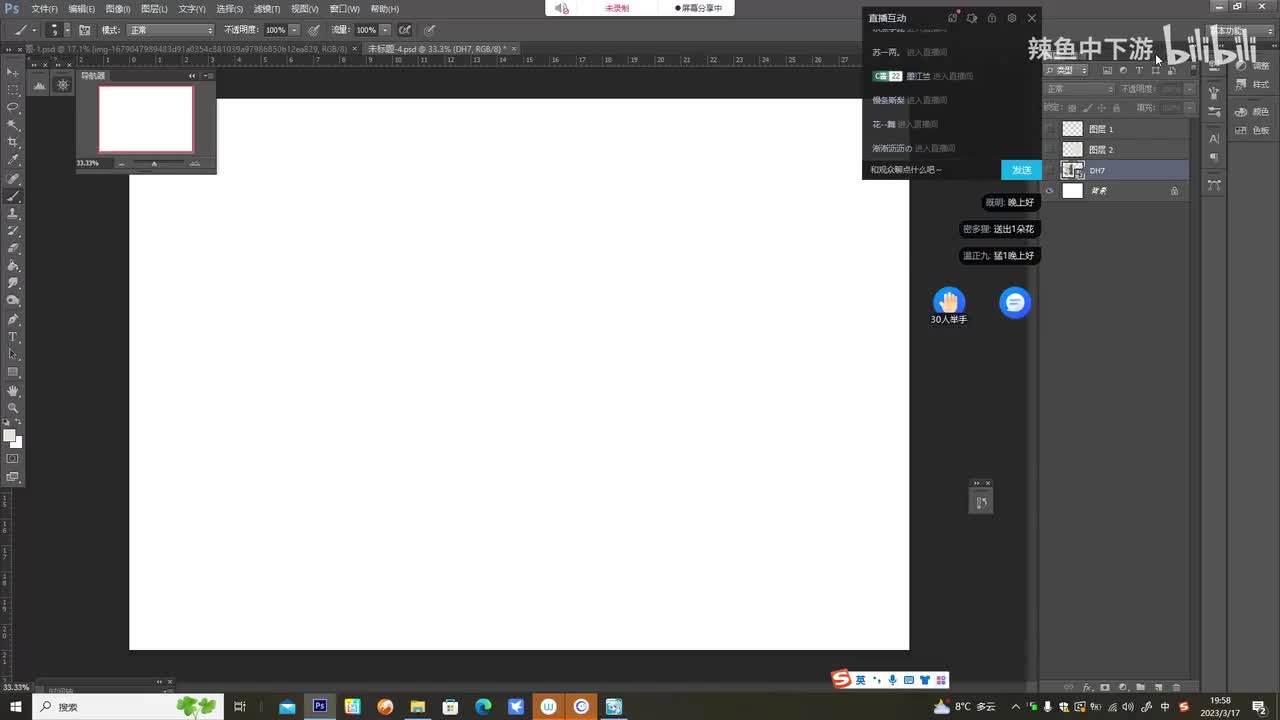The width and height of the screenshot is (1280, 720).
Task: Toggle visibility of 图层 2
Action: (x=1050, y=149)
